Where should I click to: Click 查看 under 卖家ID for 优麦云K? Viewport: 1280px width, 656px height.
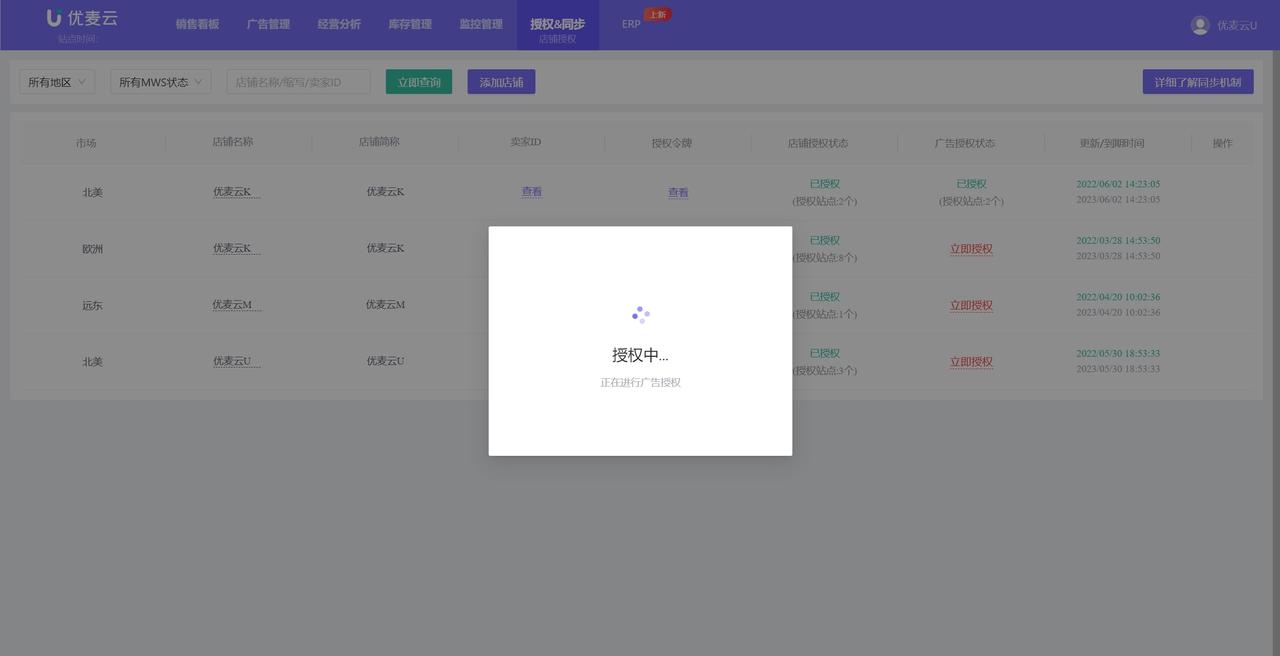coord(531,191)
